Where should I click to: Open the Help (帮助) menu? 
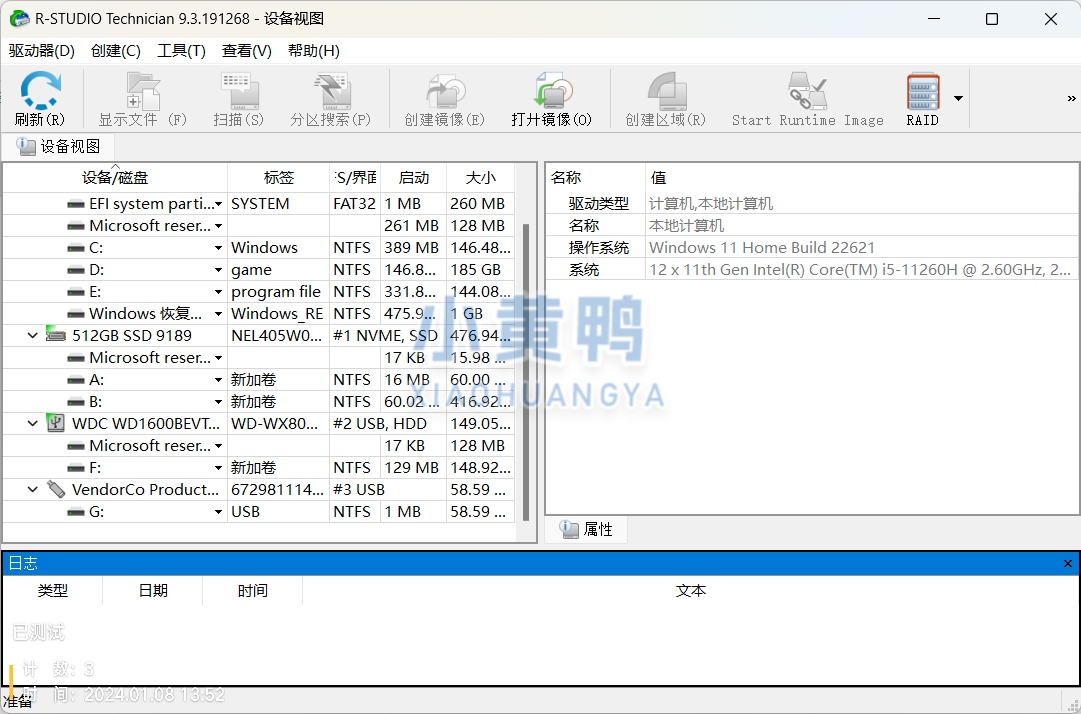pyautogui.click(x=314, y=51)
